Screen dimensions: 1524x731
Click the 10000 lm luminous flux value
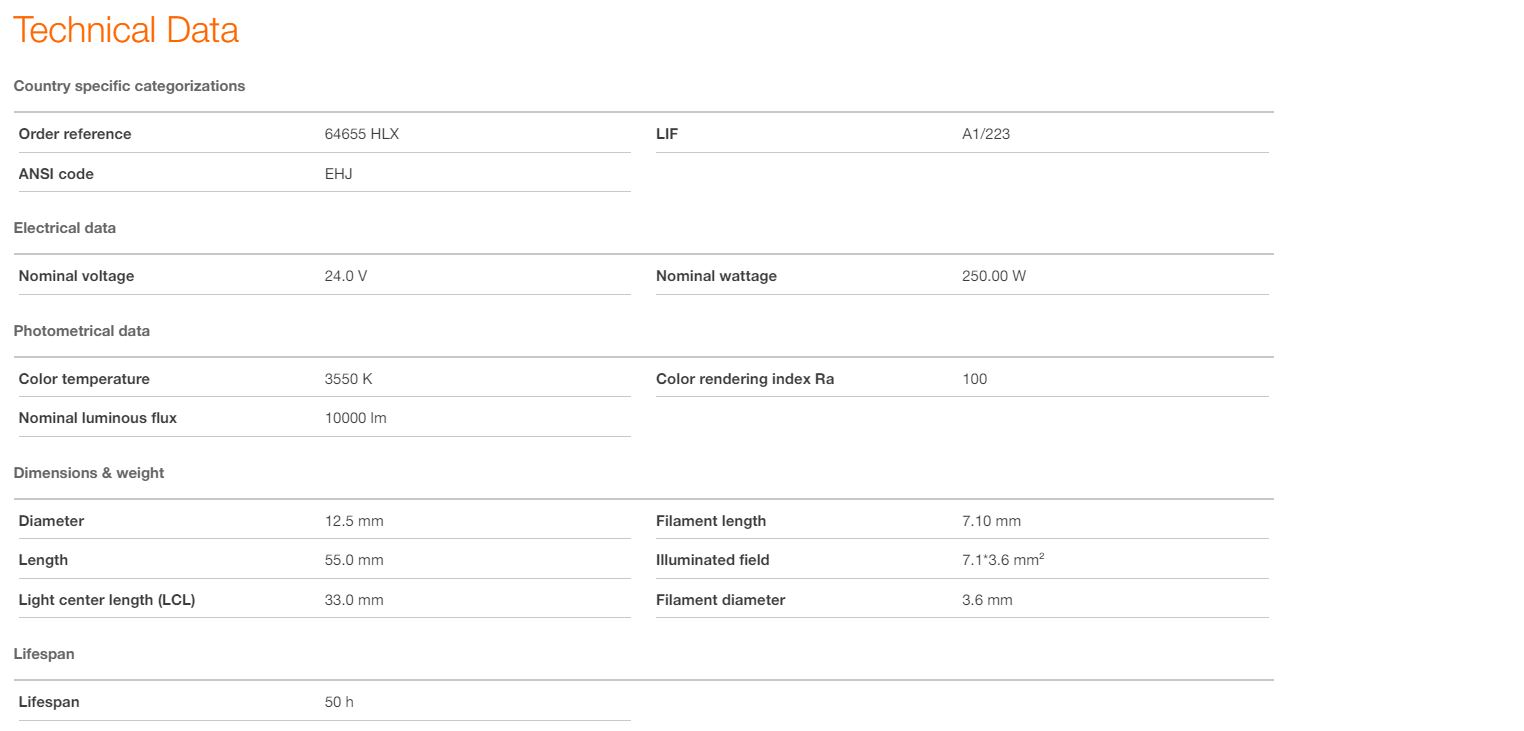tap(355, 418)
